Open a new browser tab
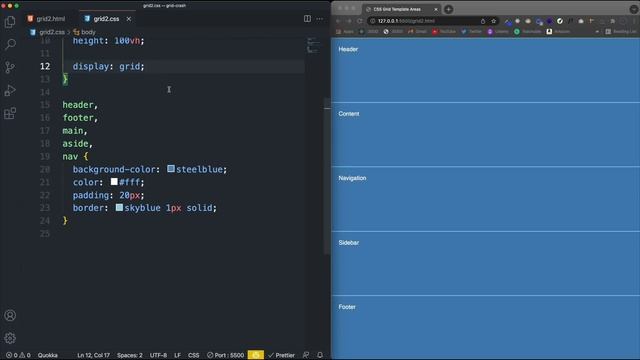The image size is (640, 360). pos(449,9)
